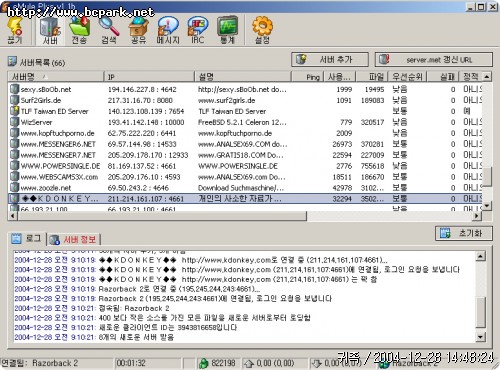Click the server list vertical scrollbar thumb

(x=487, y=177)
